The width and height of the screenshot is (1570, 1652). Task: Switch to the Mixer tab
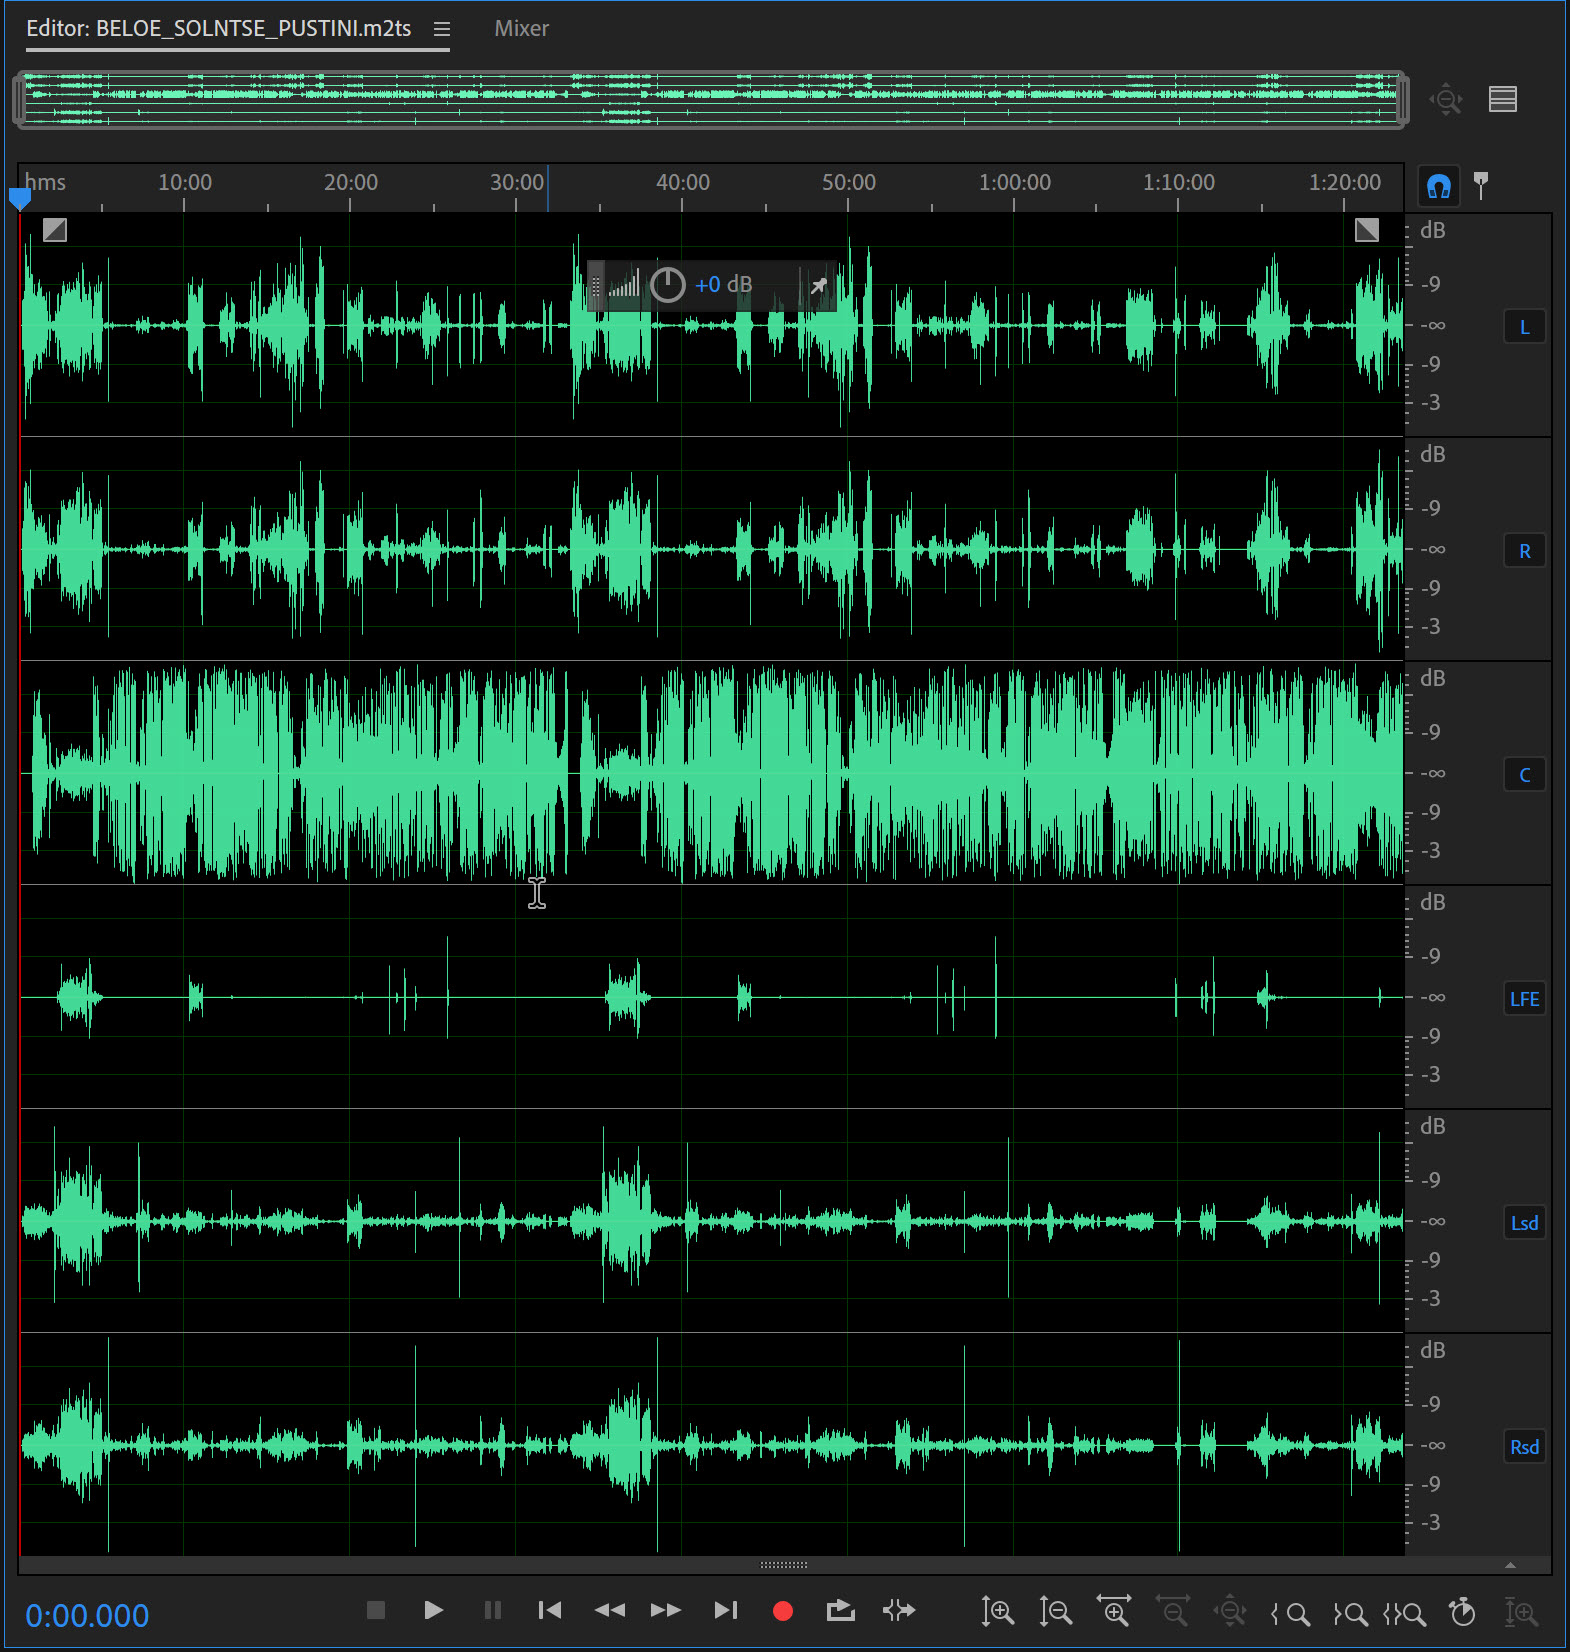pyautogui.click(x=521, y=29)
